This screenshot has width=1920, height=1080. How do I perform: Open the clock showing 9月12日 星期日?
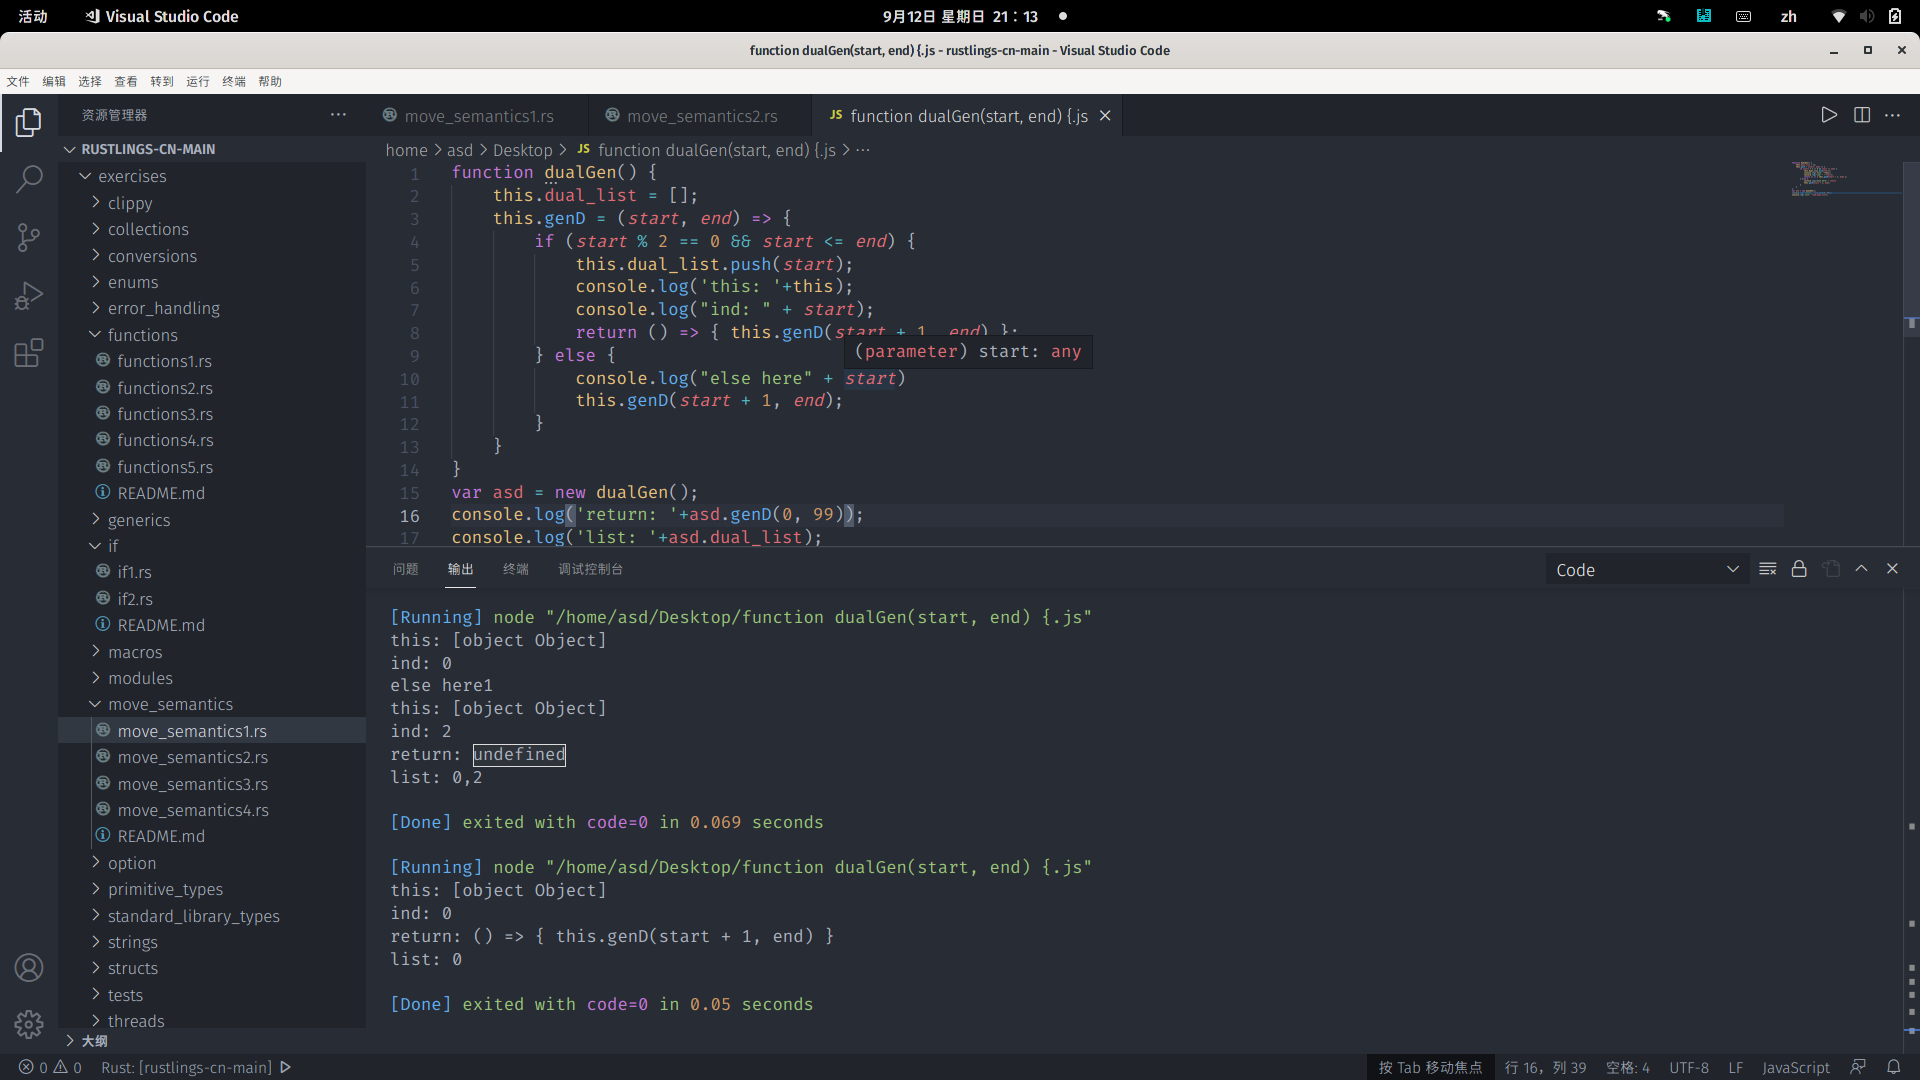click(960, 16)
